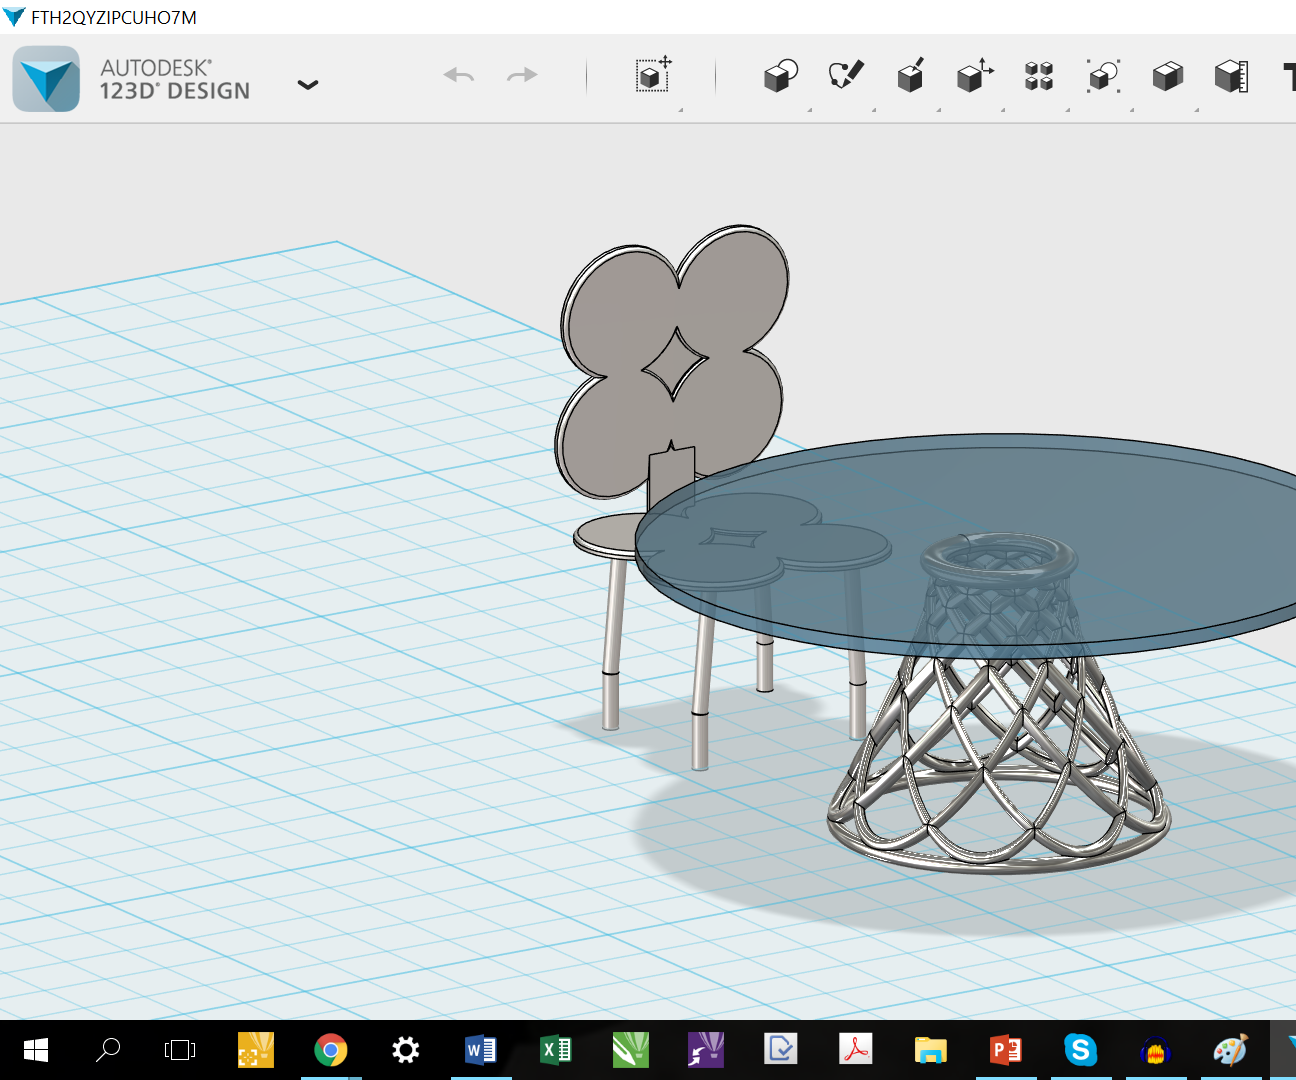Select the Construct tool

910,76
